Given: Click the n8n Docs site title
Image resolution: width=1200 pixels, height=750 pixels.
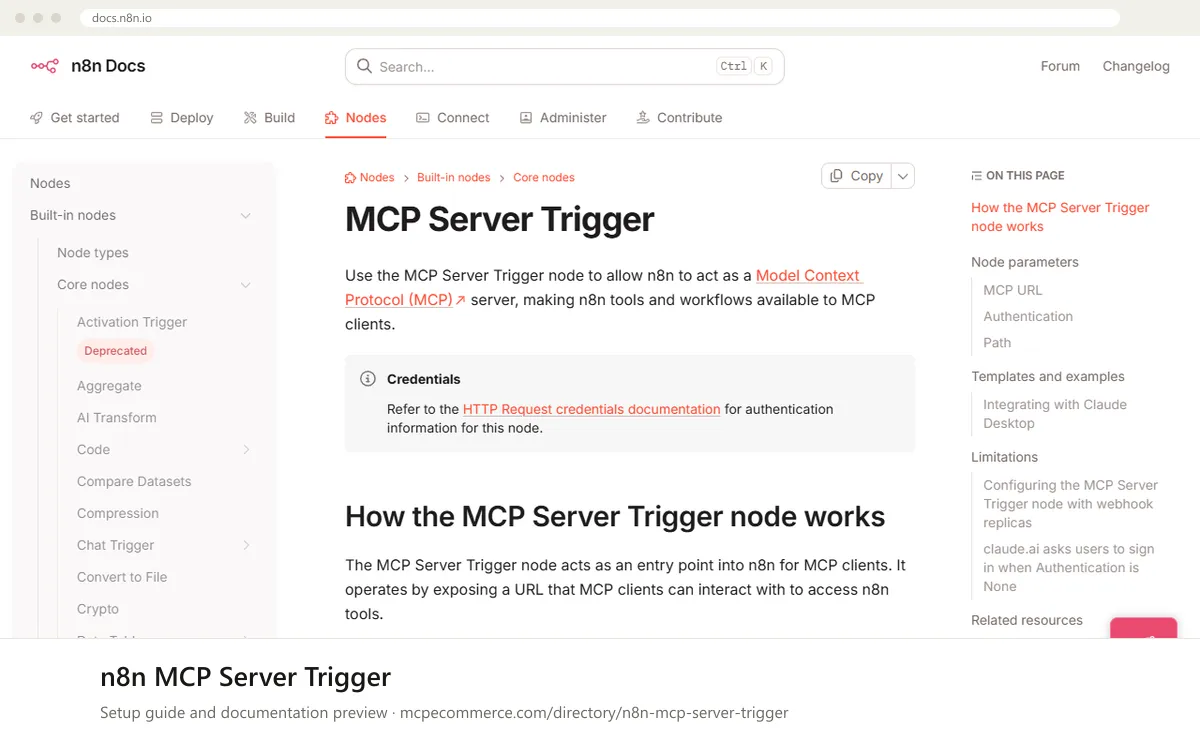Looking at the screenshot, I should click(108, 66).
